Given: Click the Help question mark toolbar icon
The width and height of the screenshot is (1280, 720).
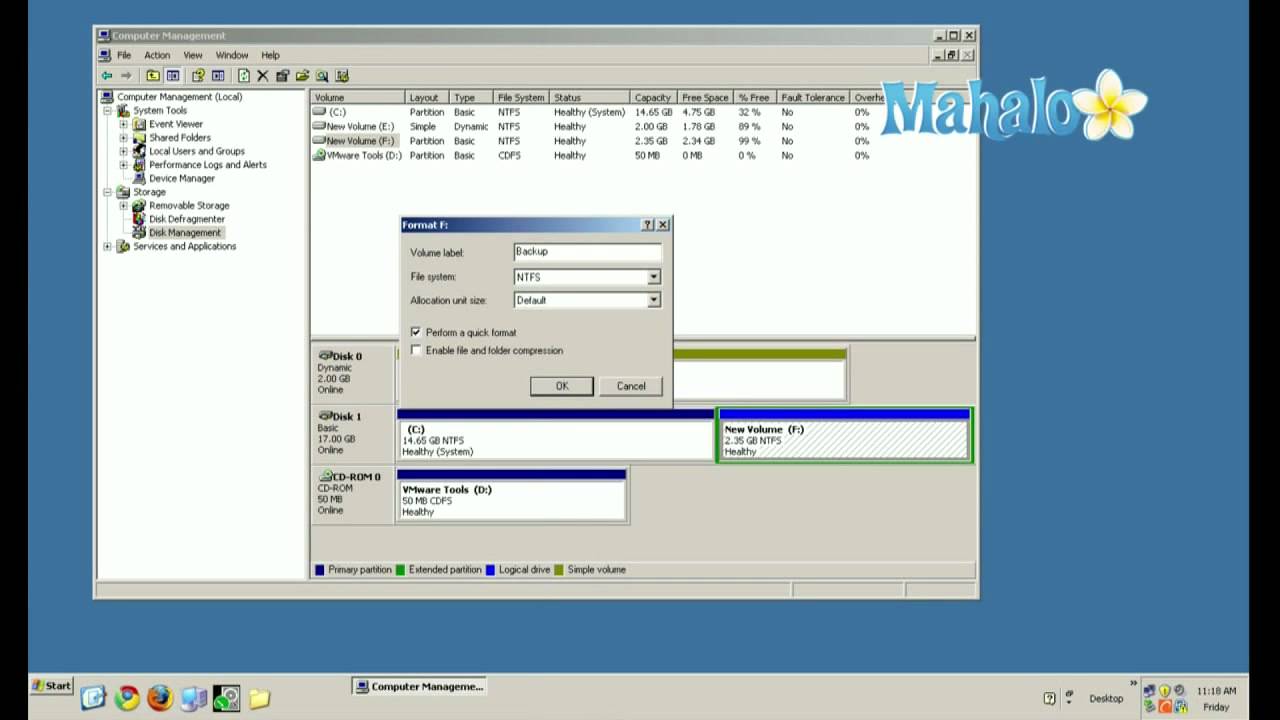Looking at the screenshot, I should coord(198,76).
